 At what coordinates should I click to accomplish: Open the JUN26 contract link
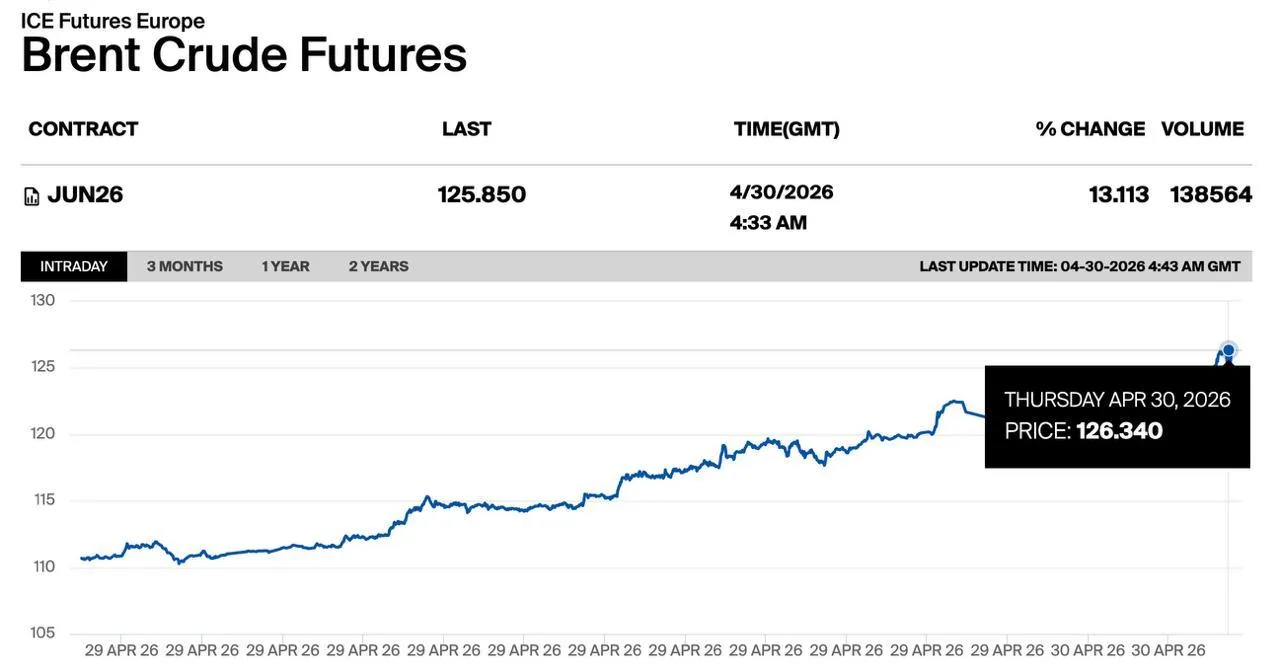pos(85,194)
